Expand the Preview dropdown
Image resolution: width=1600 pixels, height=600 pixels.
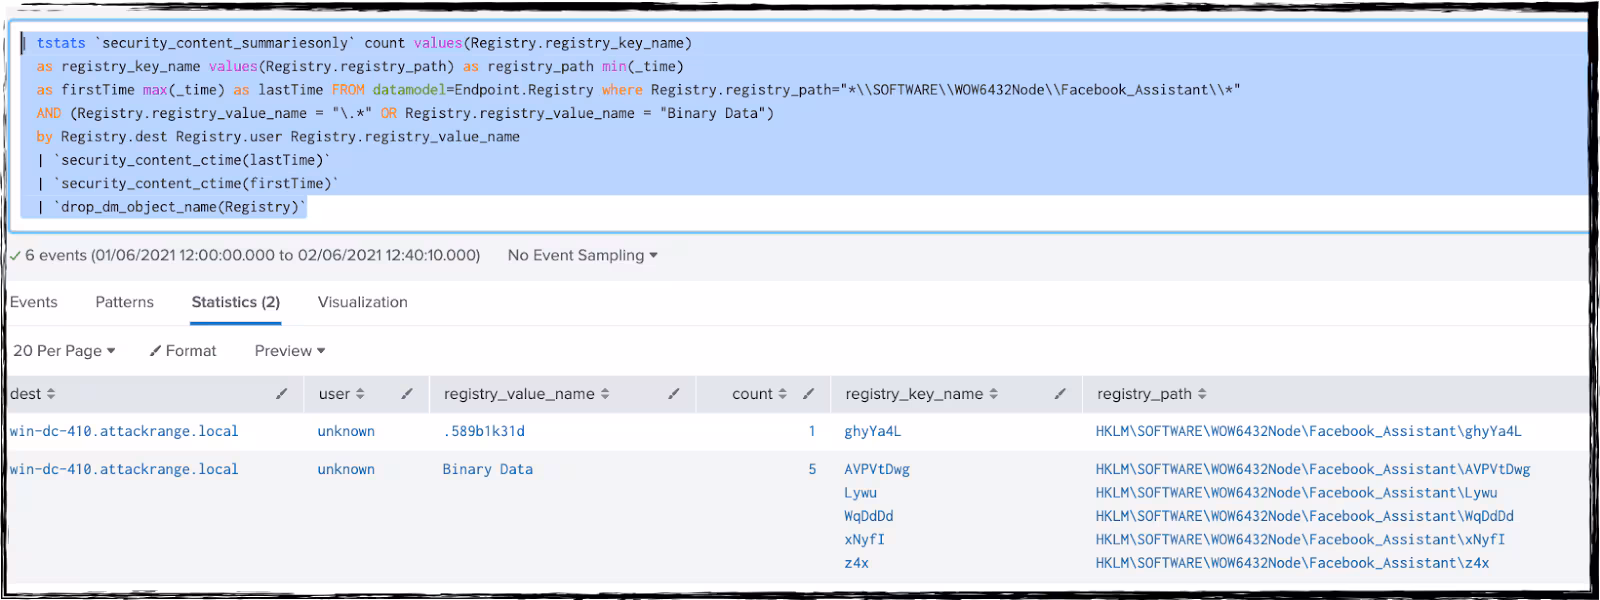pyautogui.click(x=289, y=351)
